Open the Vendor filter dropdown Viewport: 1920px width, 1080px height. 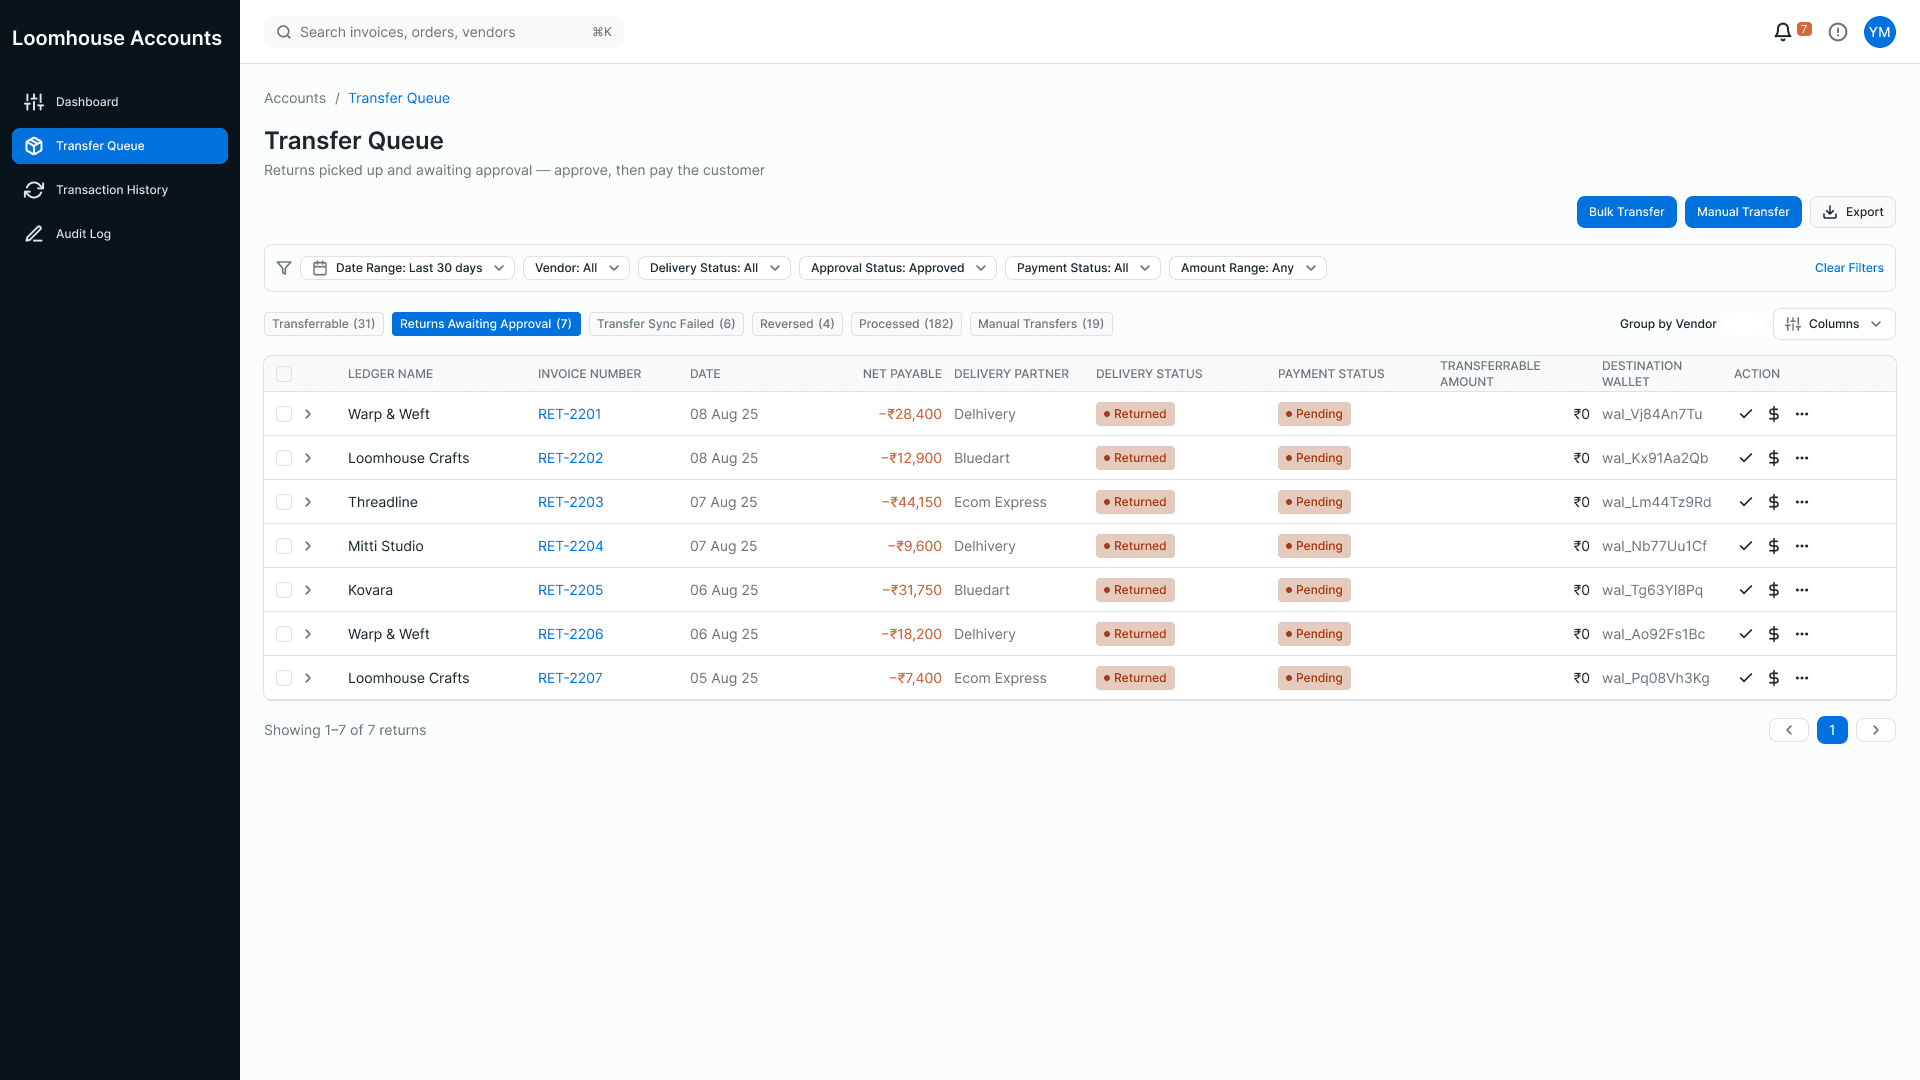[576, 268]
